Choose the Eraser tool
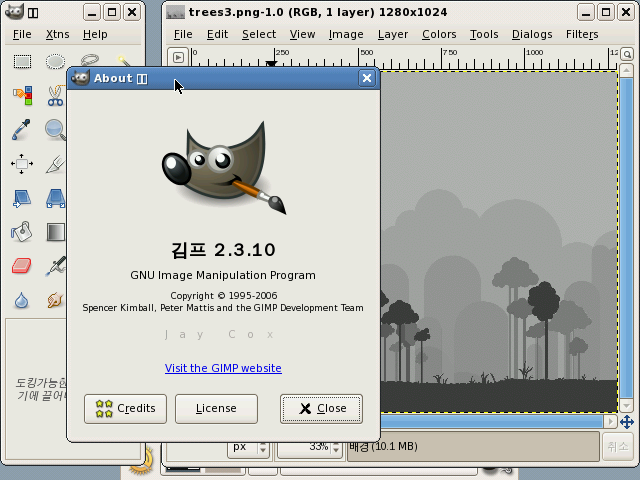640x480 pixels. [22, 266]
